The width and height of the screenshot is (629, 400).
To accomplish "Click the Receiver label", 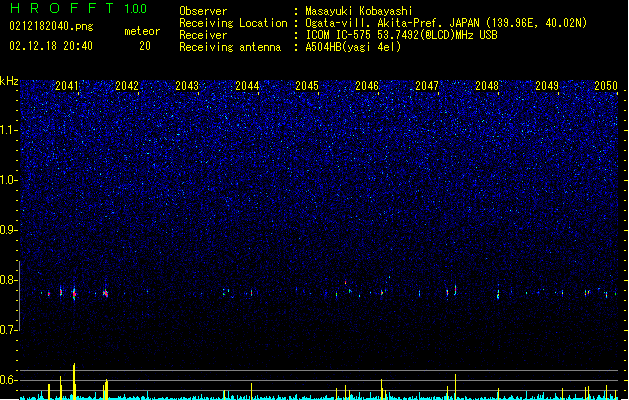I will 203,35.
